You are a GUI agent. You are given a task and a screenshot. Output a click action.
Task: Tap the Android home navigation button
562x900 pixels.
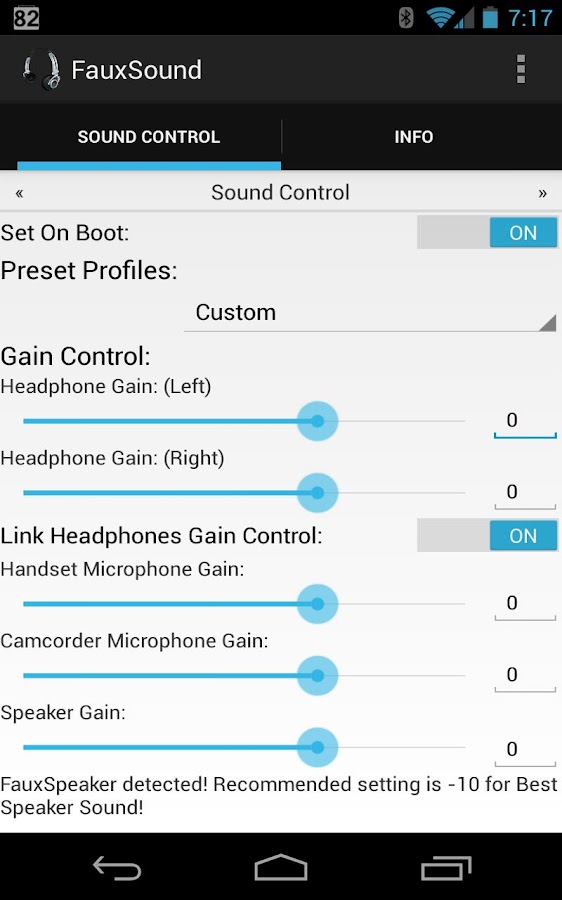coord(281,867)
